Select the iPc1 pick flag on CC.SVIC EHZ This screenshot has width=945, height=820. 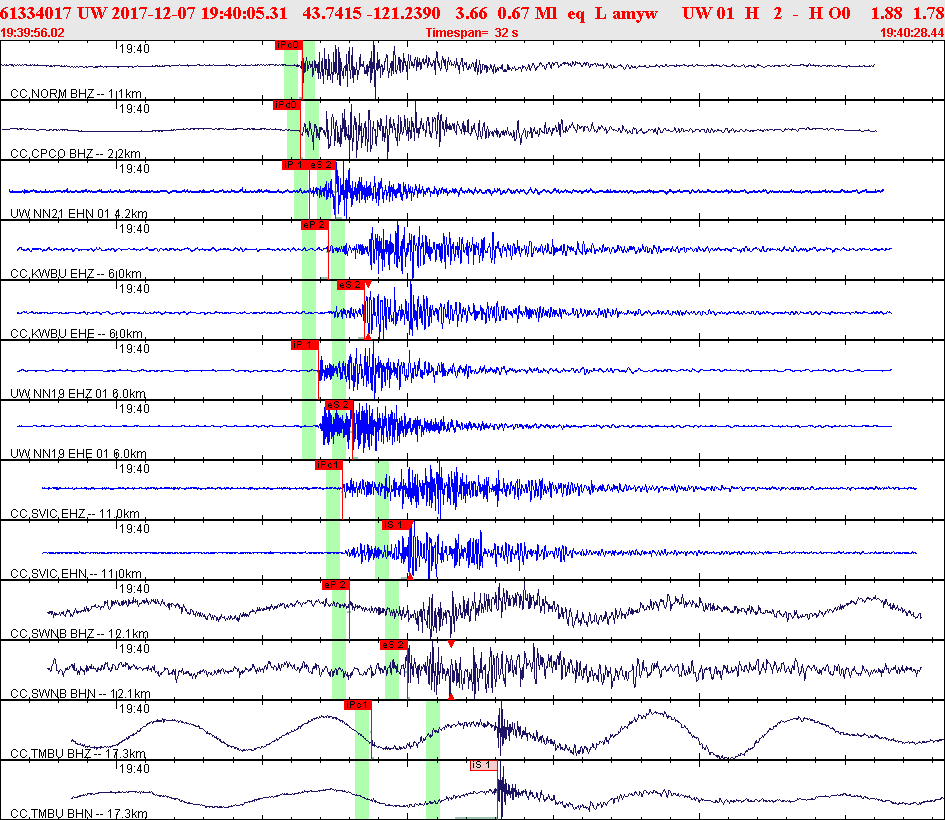tap(328, 465)
